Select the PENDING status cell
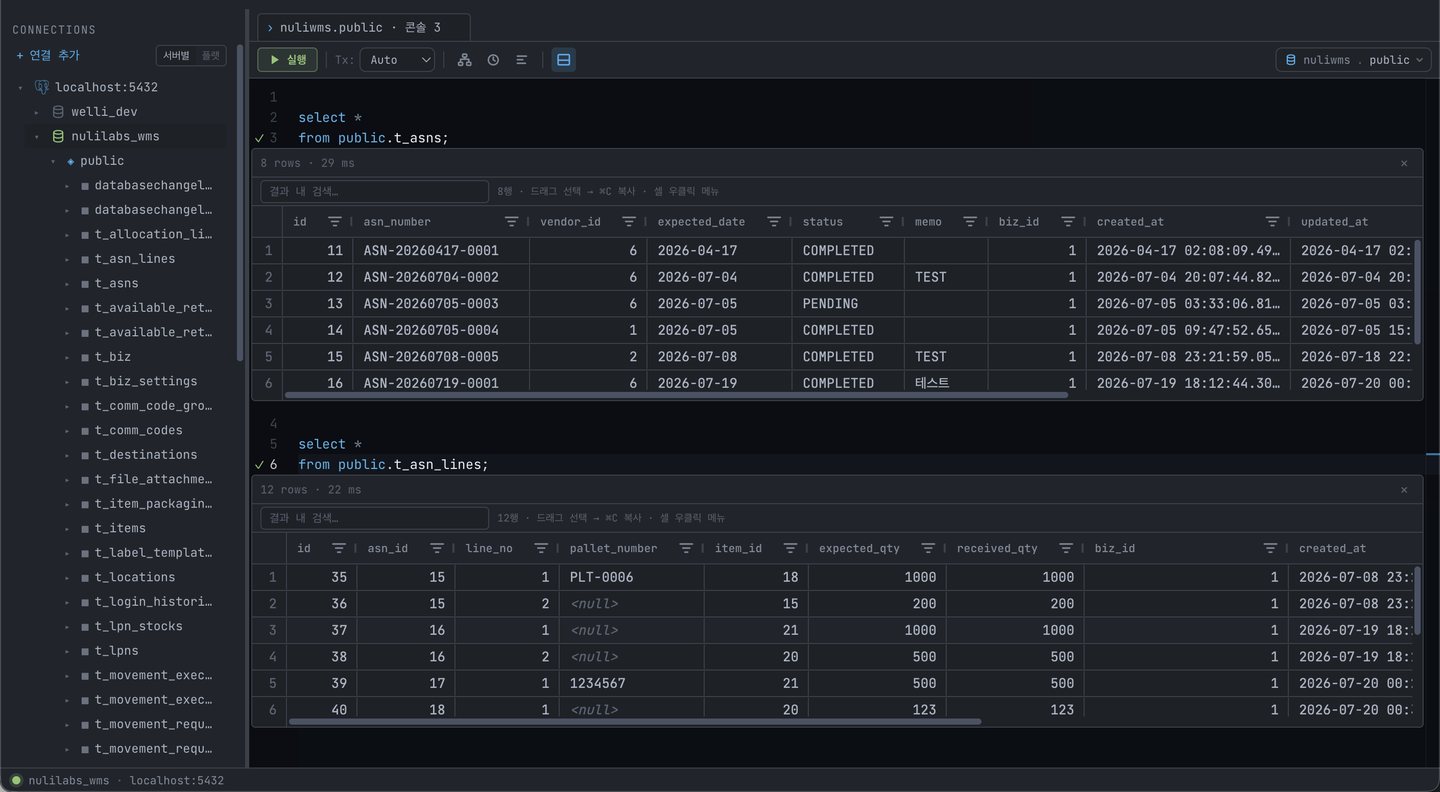1440x792 pixels. [x=848, y=304]
